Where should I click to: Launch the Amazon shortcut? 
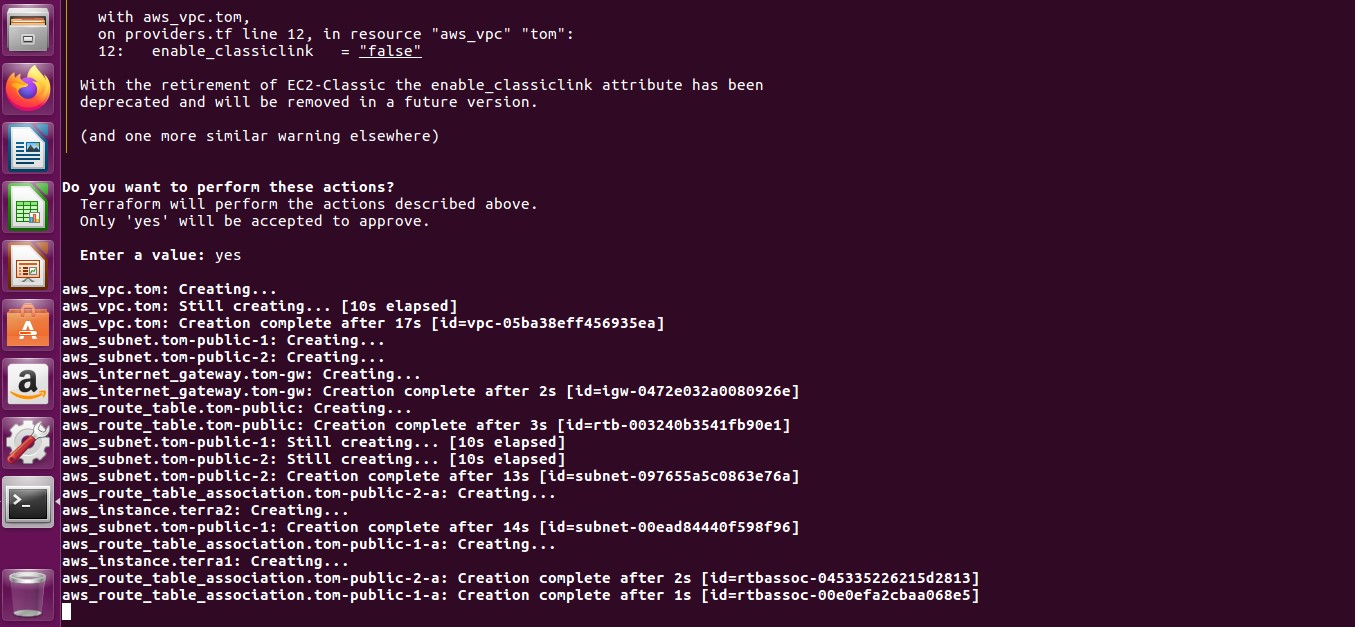[27, 383]
